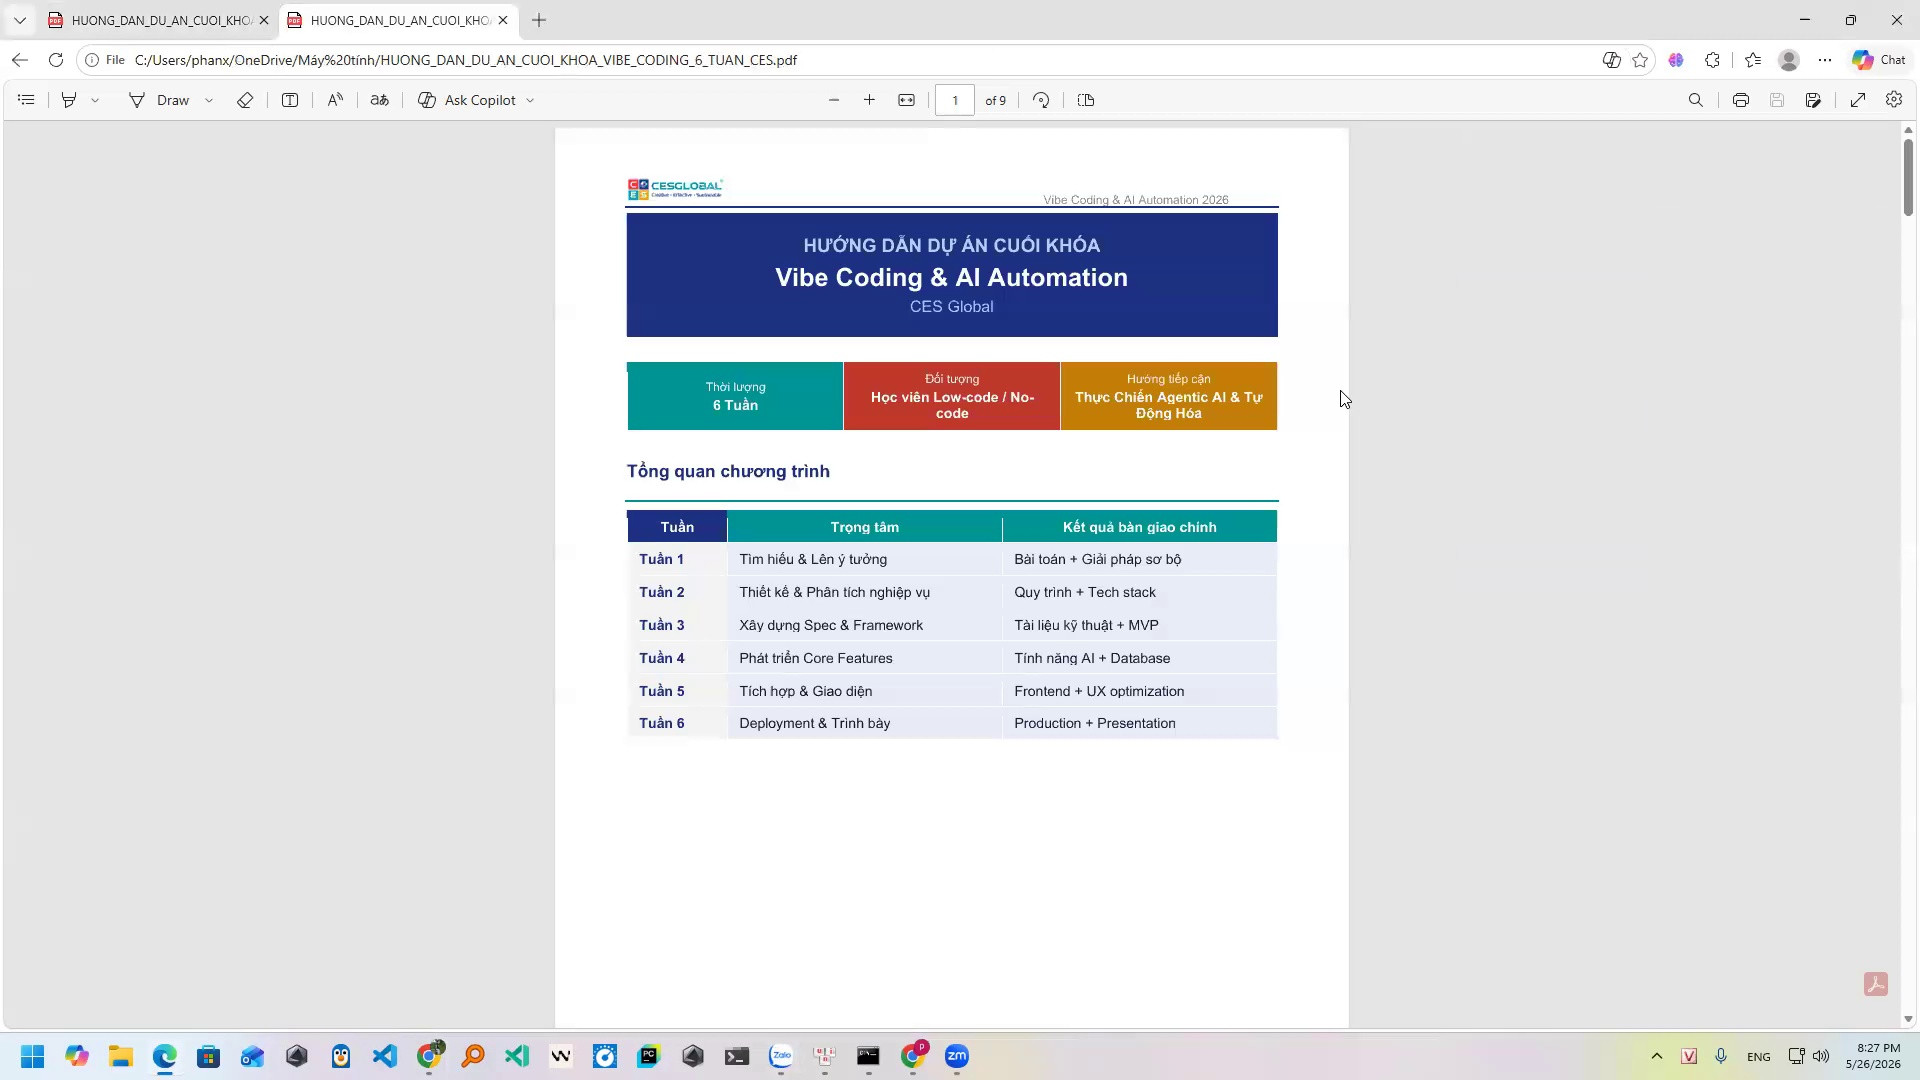The height and width of the screenshot is (1080, 1920).
Task: Open the Translate tool
Action: pyautogui.click(x=380, y=100)
